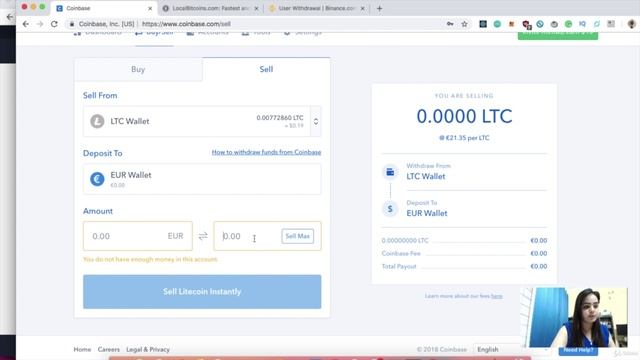
Task: Switch to the LocalBitcoins.com tab
Action: click(210, 8)
